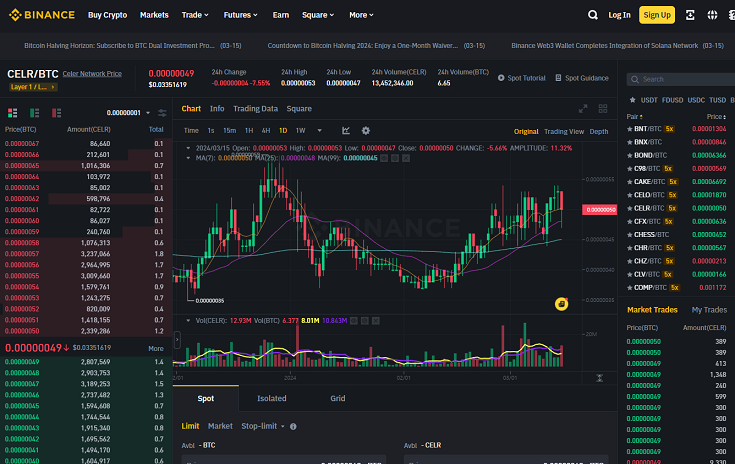Collapse the Vol(CELR) indicator arrow
The height and width of the screenshot is (464, 735).
[188, 321]
